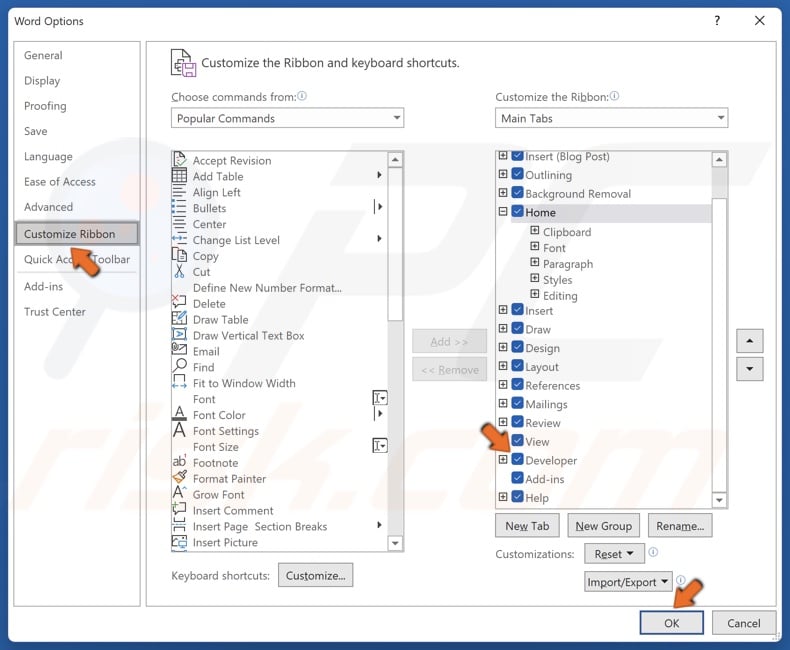Click the Insert Page Section Breaks icon
The image size is (790, 650).
[179, 526]
